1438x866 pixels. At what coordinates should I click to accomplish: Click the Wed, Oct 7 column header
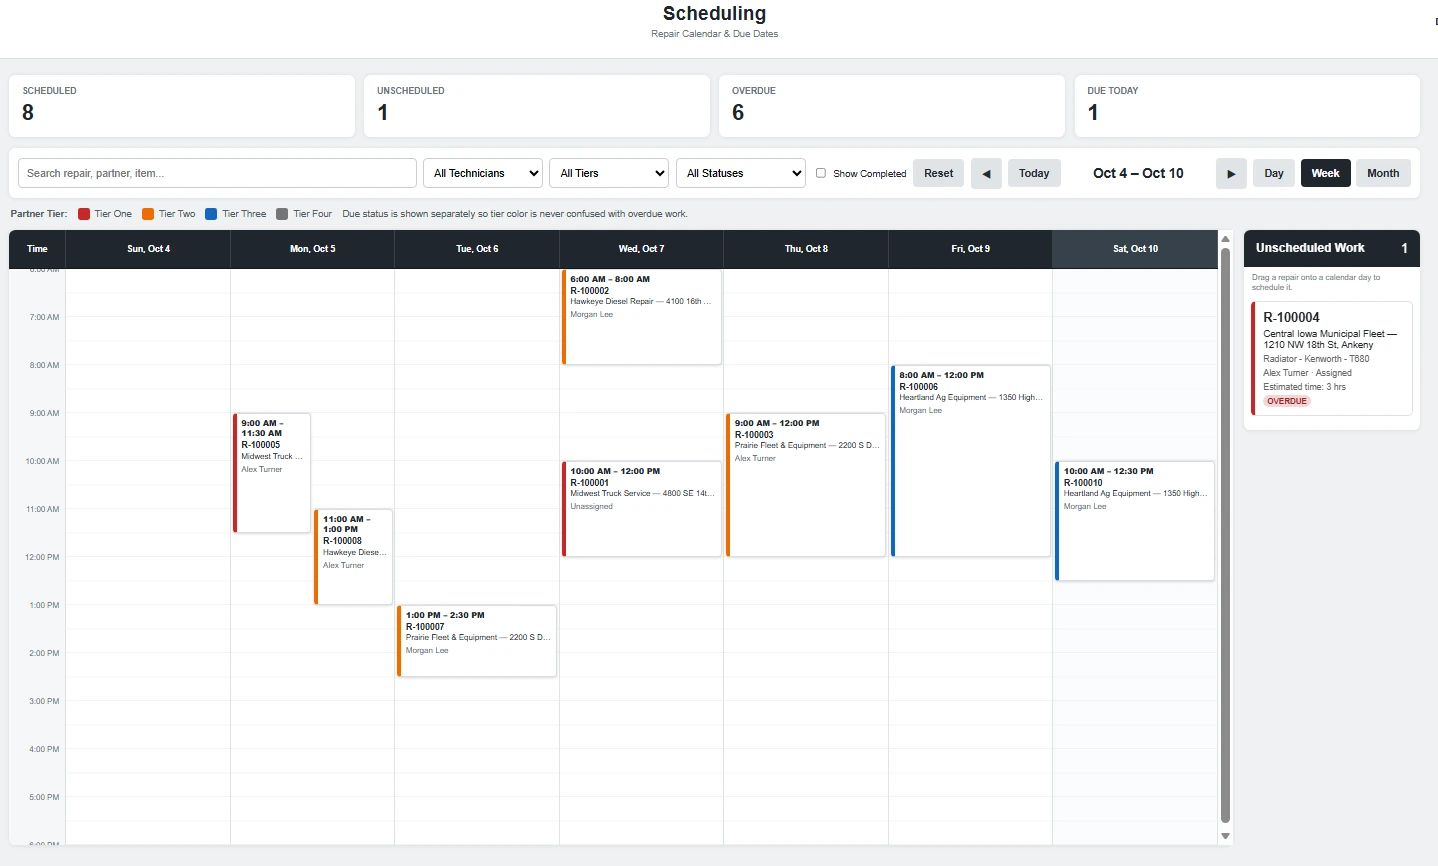coord(642,249)
